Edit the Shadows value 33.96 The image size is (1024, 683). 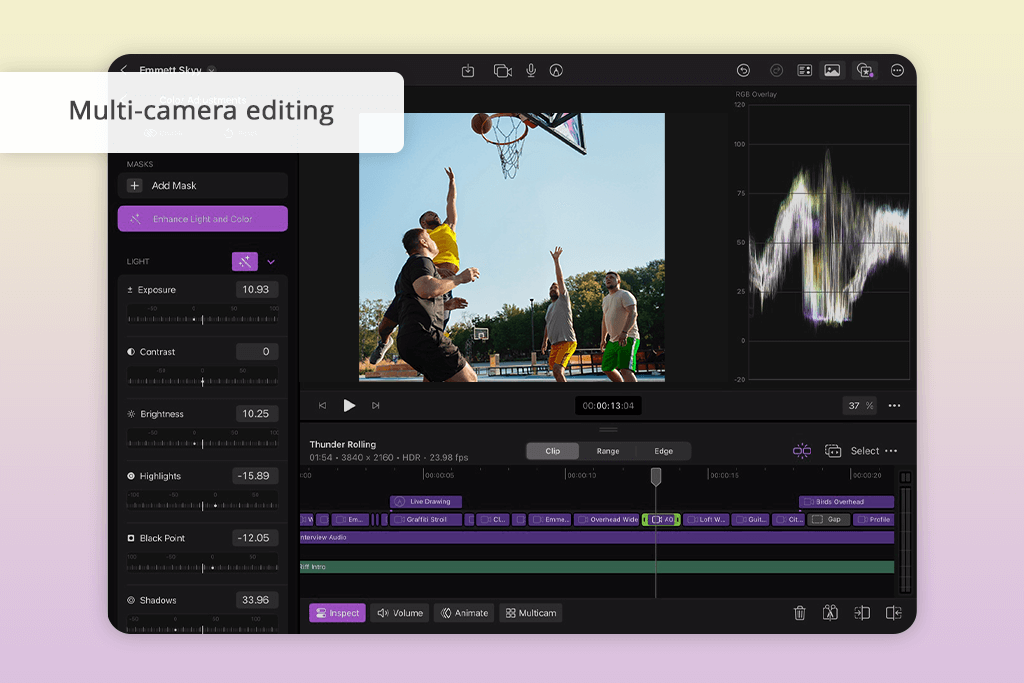pyautogui.click(x=256, y=599)
